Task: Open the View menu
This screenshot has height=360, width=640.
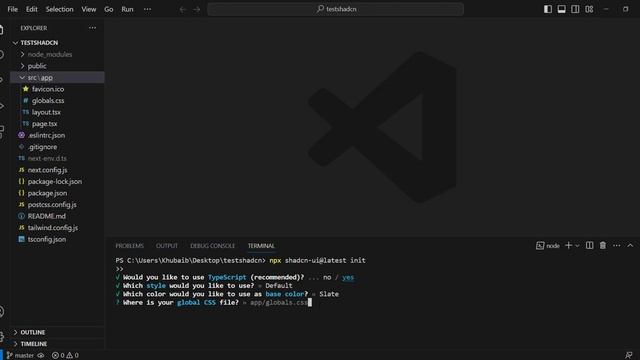Action: pos(88,9)
